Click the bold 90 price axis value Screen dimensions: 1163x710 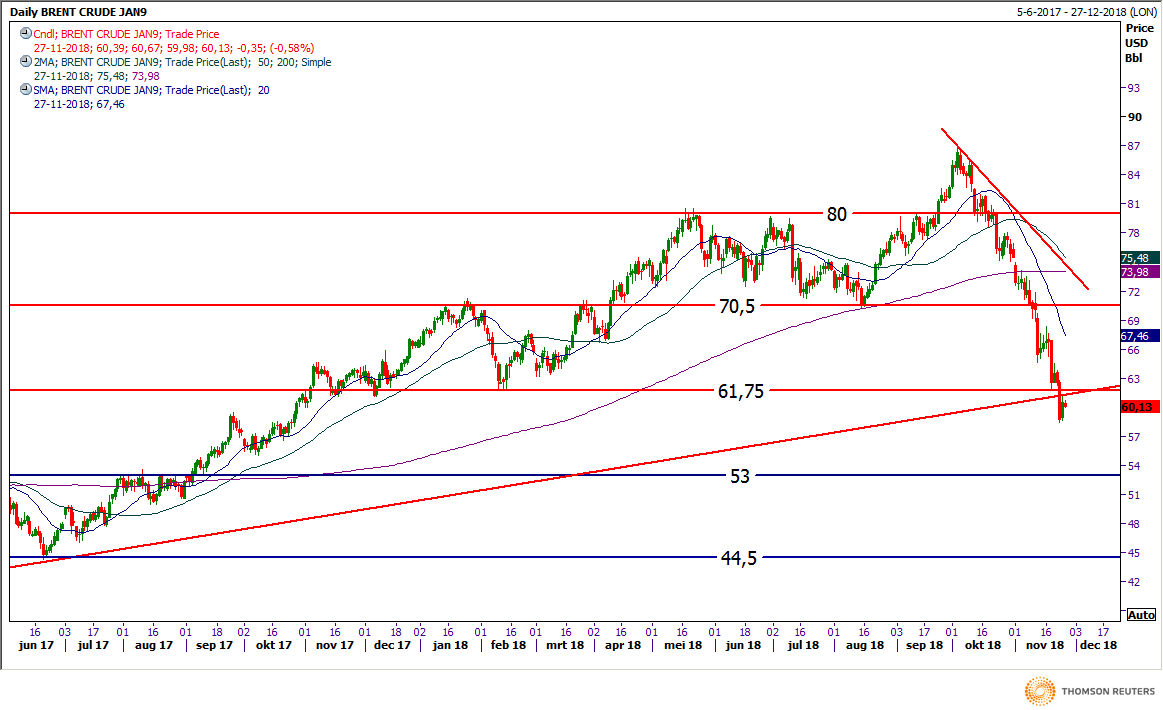1134,117
